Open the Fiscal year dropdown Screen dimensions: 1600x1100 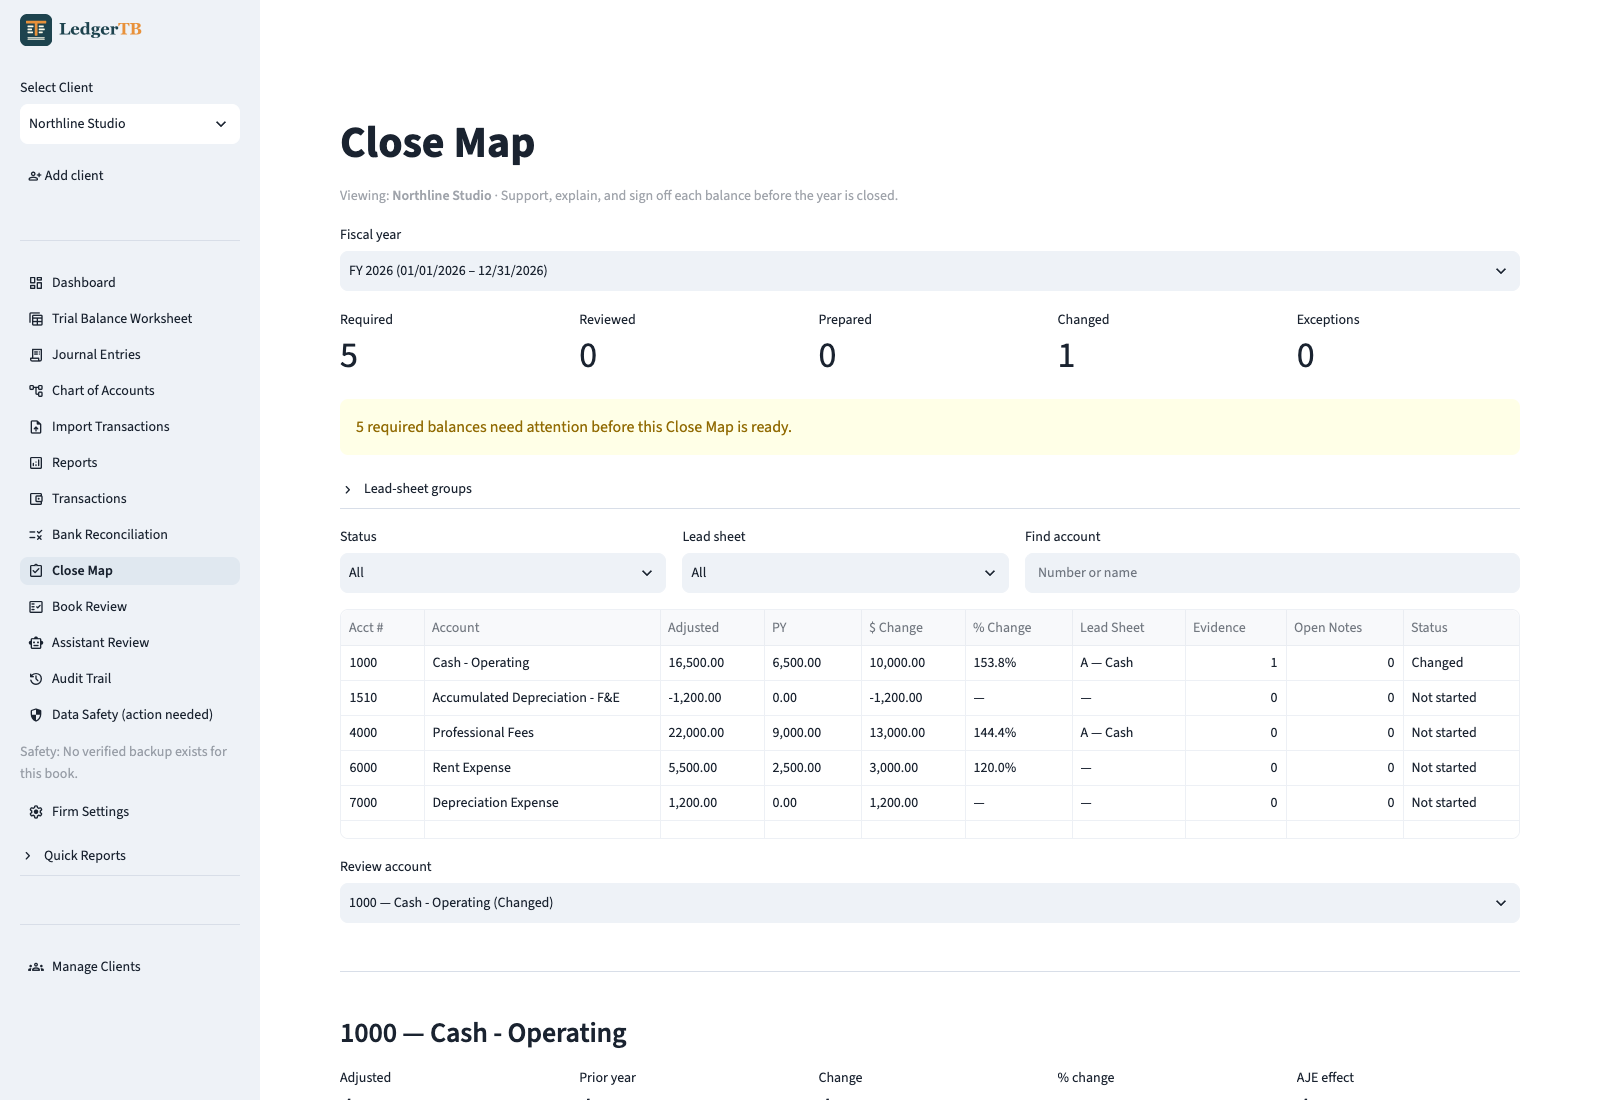pyautogui.click(x=930, y=271)
